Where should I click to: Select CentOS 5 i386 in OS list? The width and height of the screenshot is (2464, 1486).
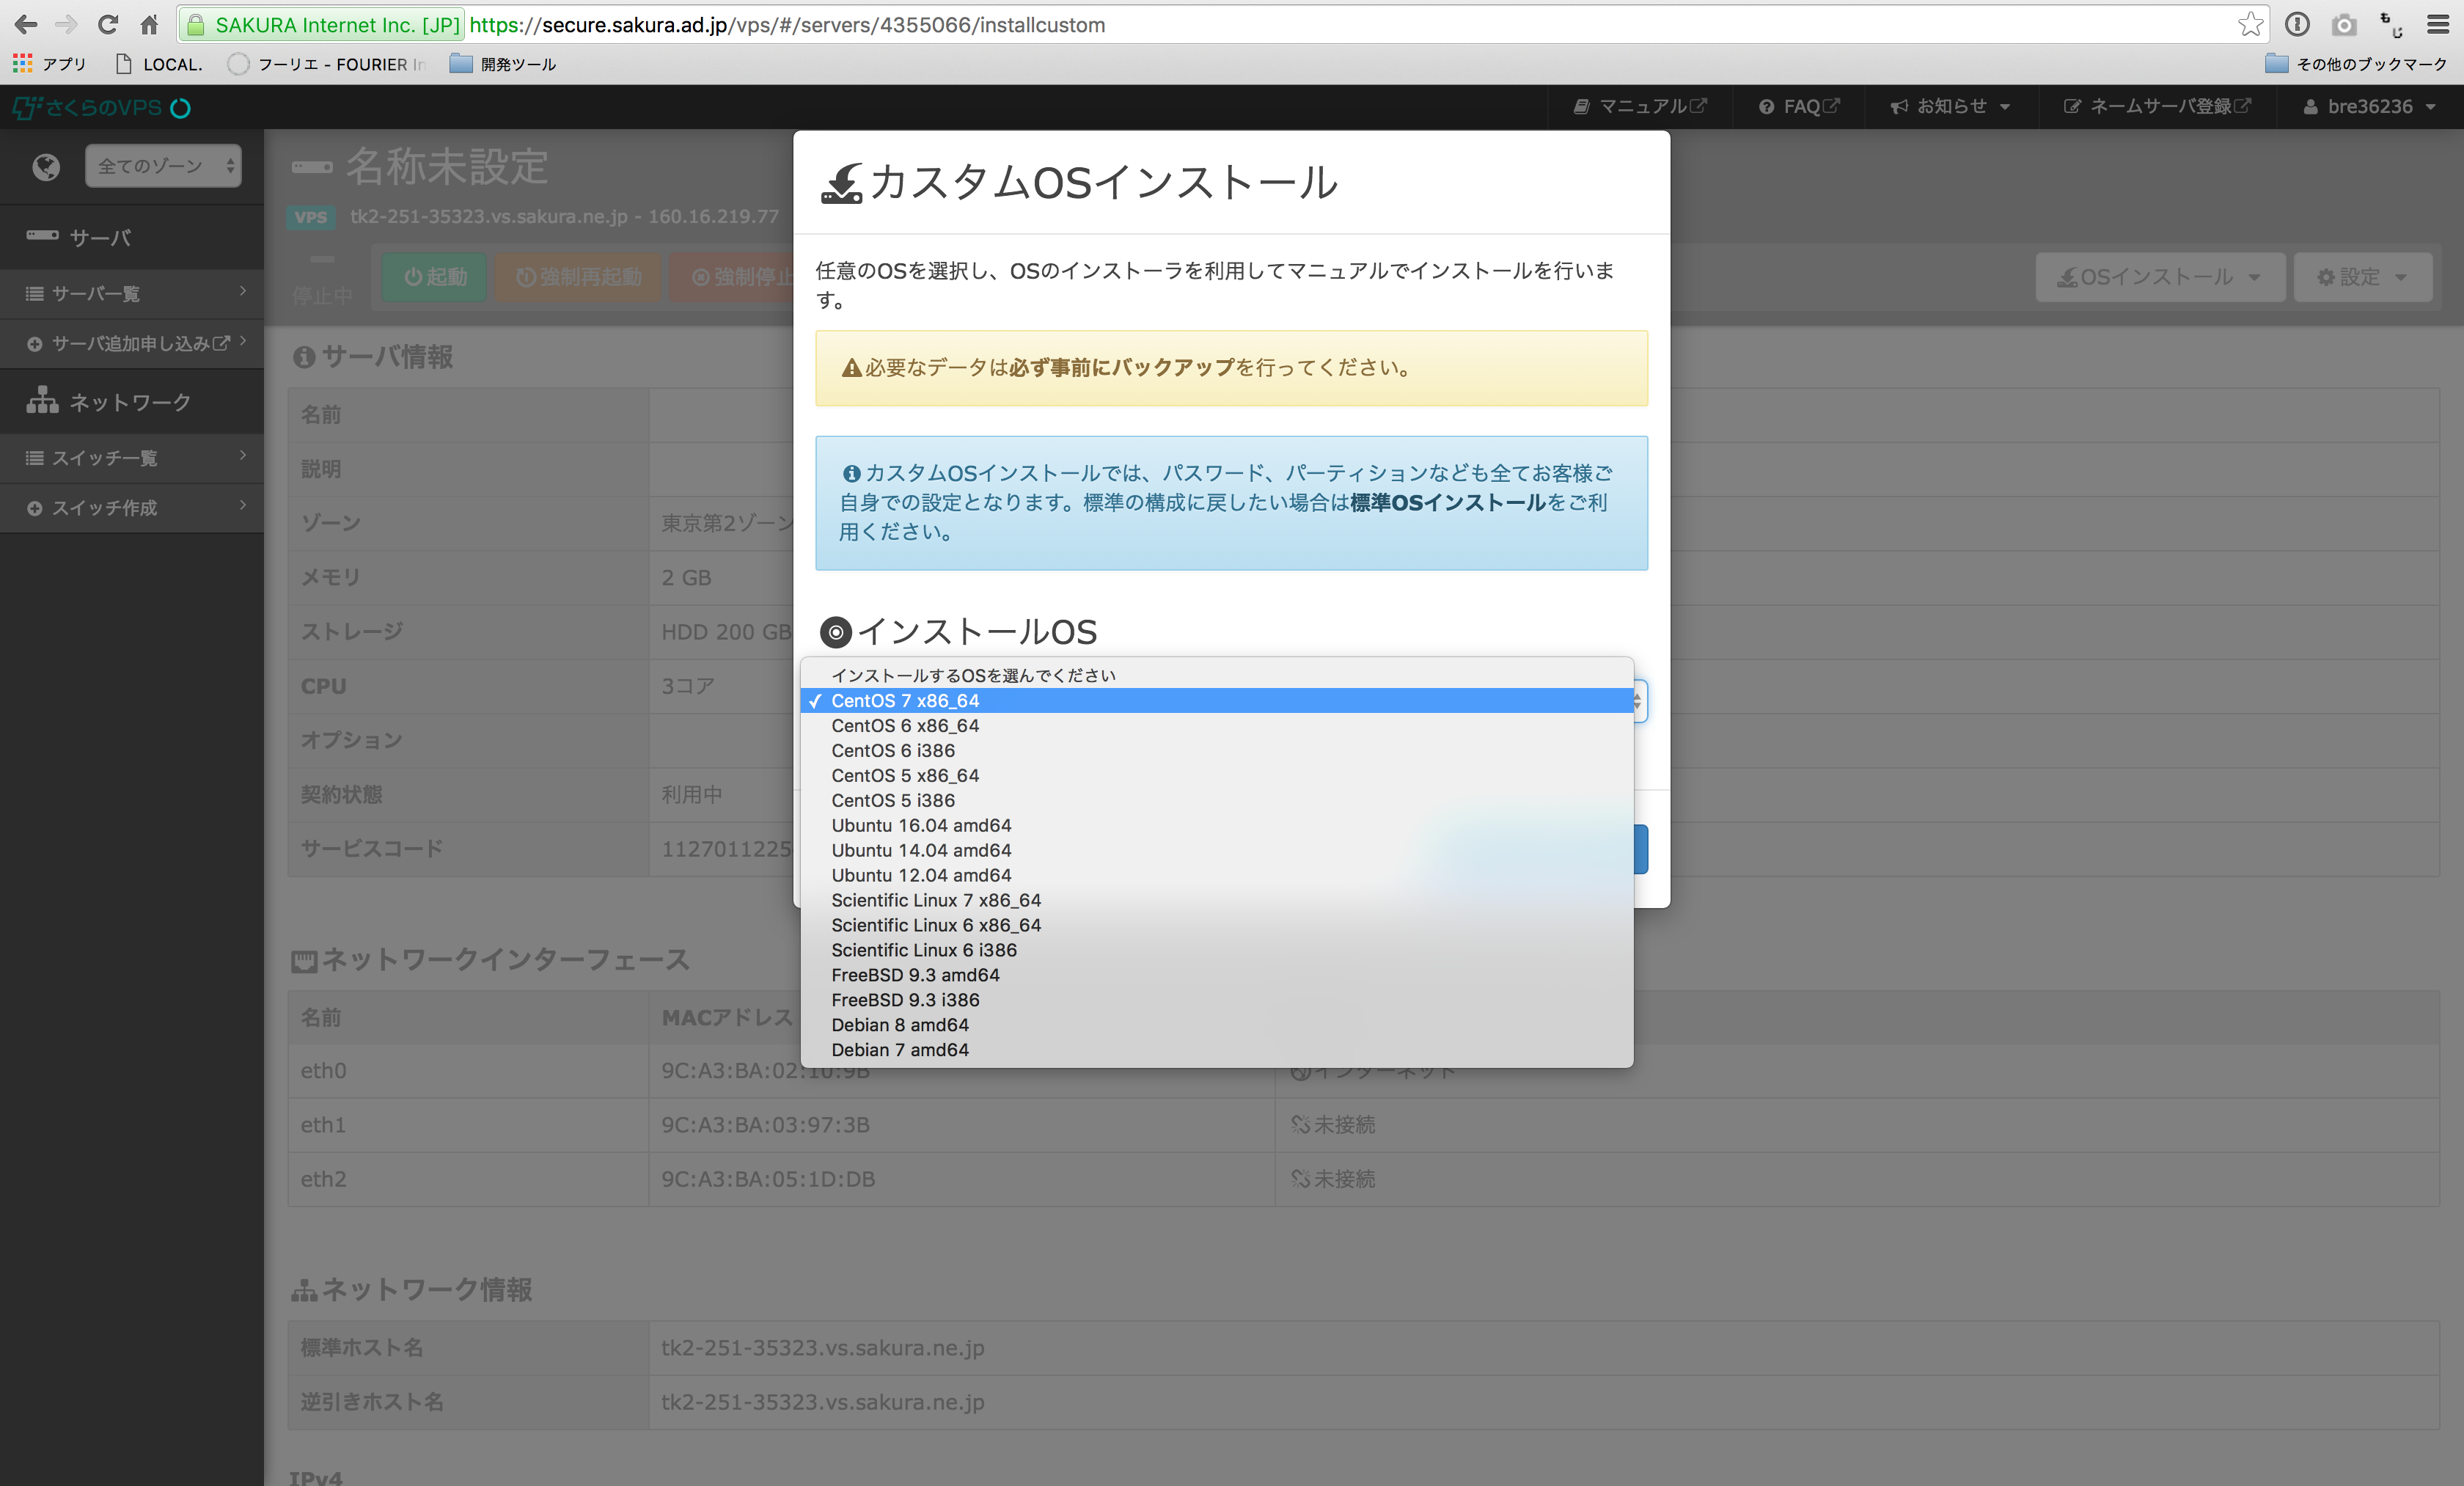1217,800
